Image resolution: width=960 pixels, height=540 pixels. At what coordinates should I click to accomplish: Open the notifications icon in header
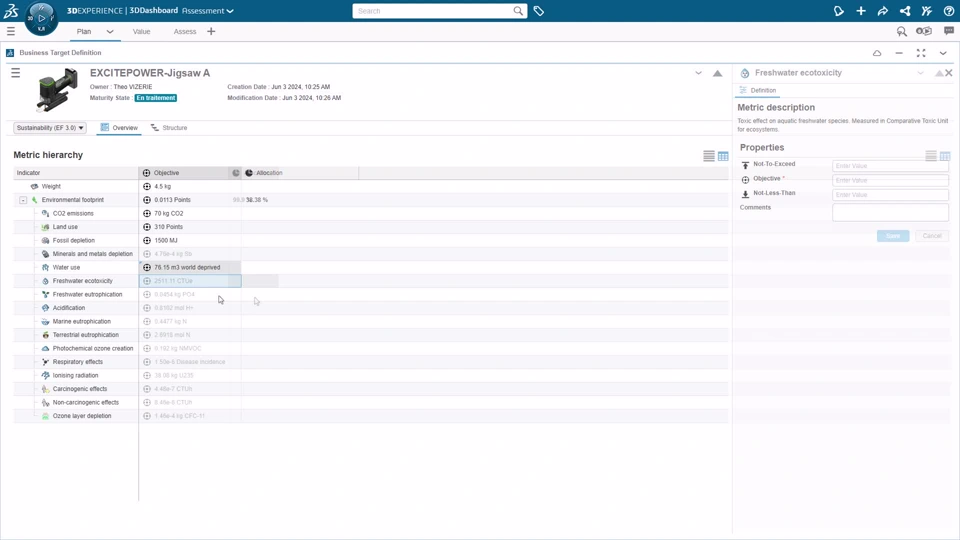click(839, 11)
